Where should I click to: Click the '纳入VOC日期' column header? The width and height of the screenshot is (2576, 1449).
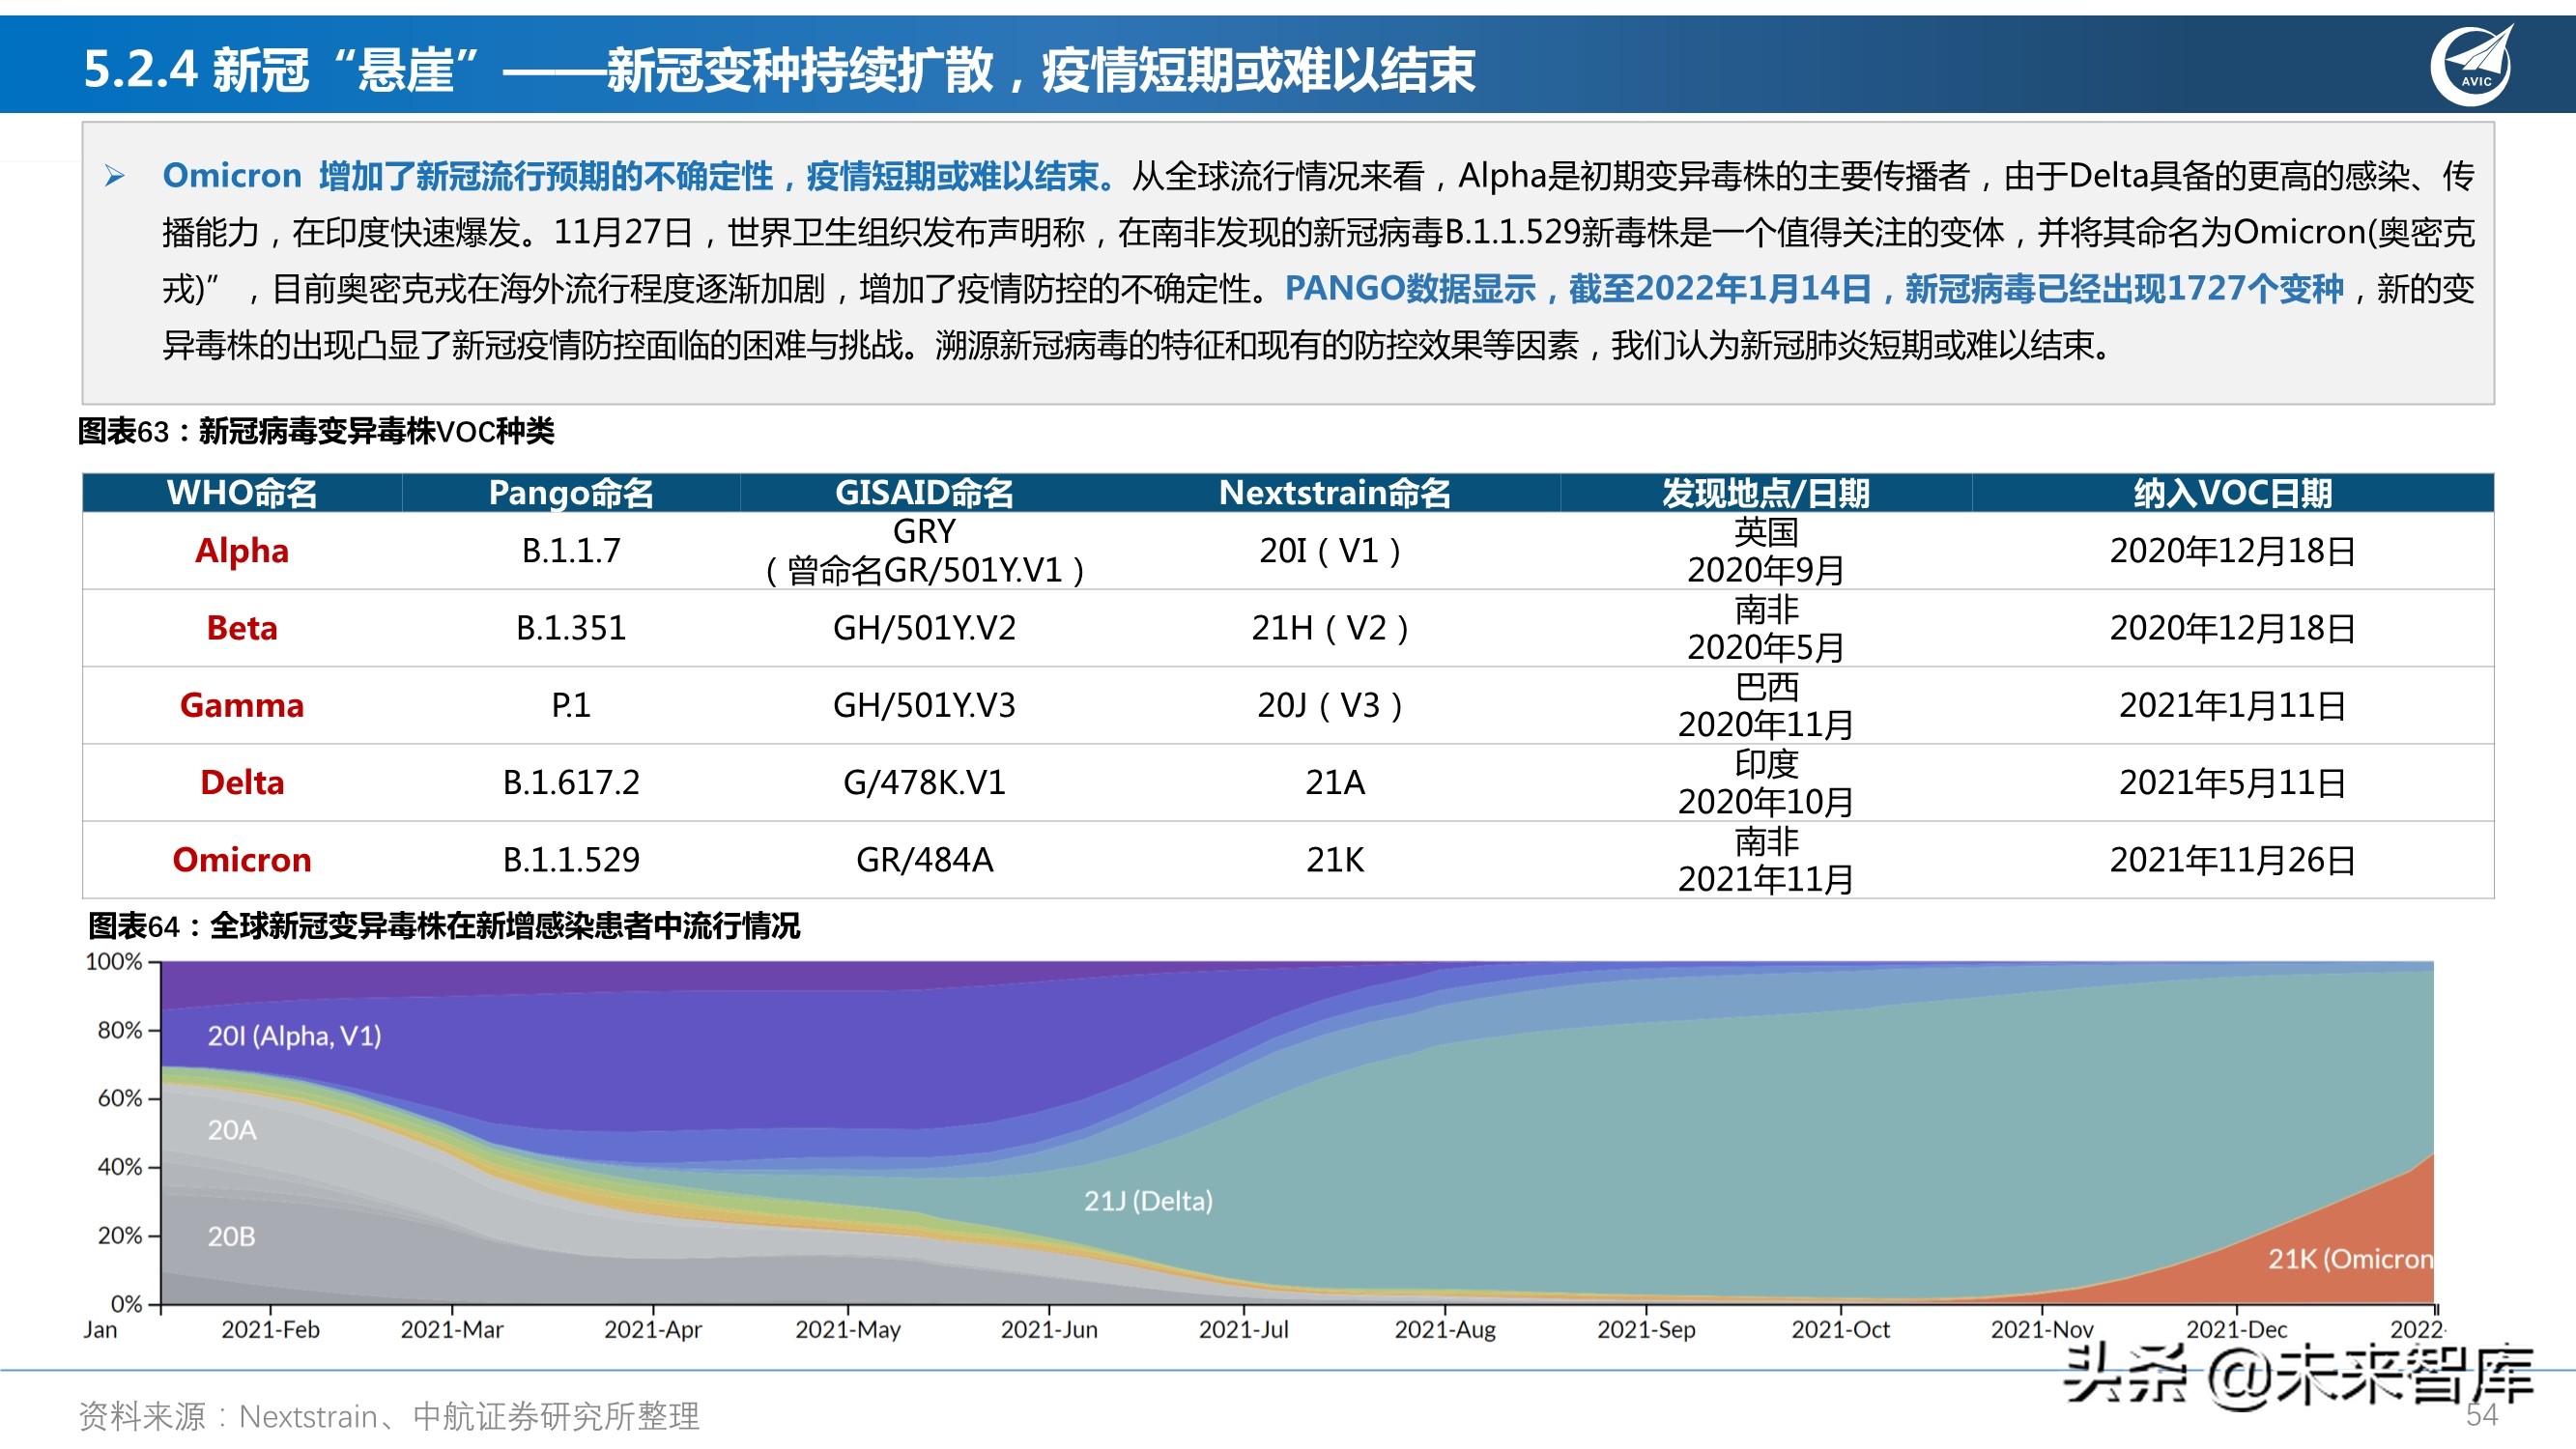pyautogui.click(x=2232, y=492)
